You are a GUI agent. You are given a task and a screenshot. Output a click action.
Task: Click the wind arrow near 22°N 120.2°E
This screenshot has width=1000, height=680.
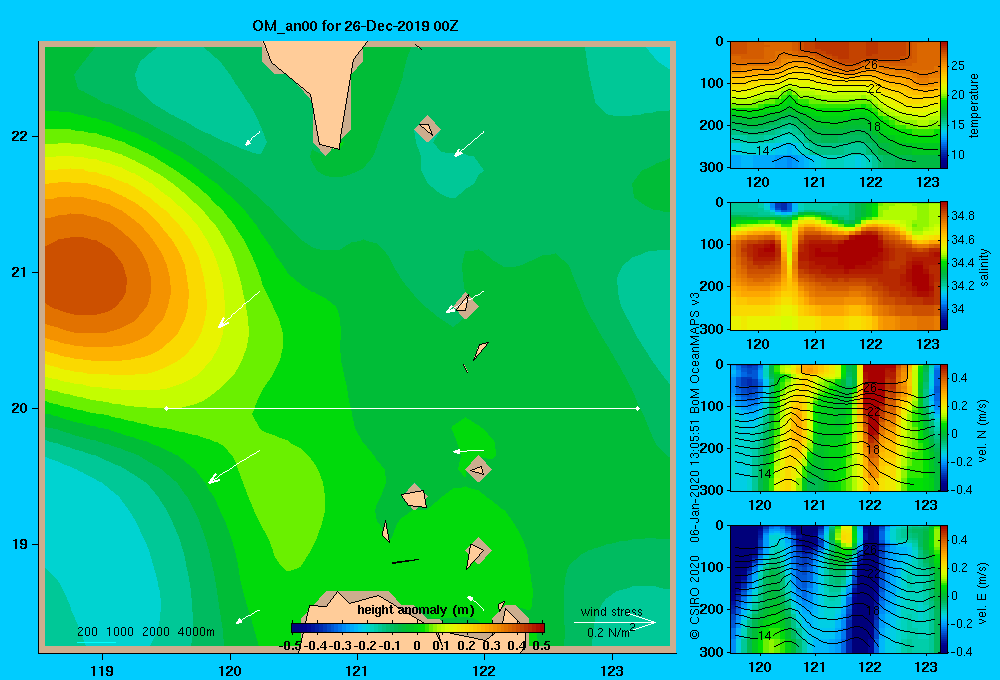pyautogui.click(x=253, y=138)
